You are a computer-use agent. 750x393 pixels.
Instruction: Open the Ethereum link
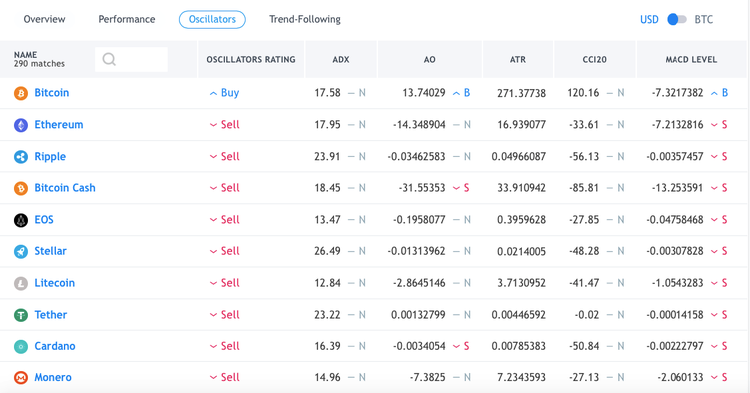click(x=59, y=125)
